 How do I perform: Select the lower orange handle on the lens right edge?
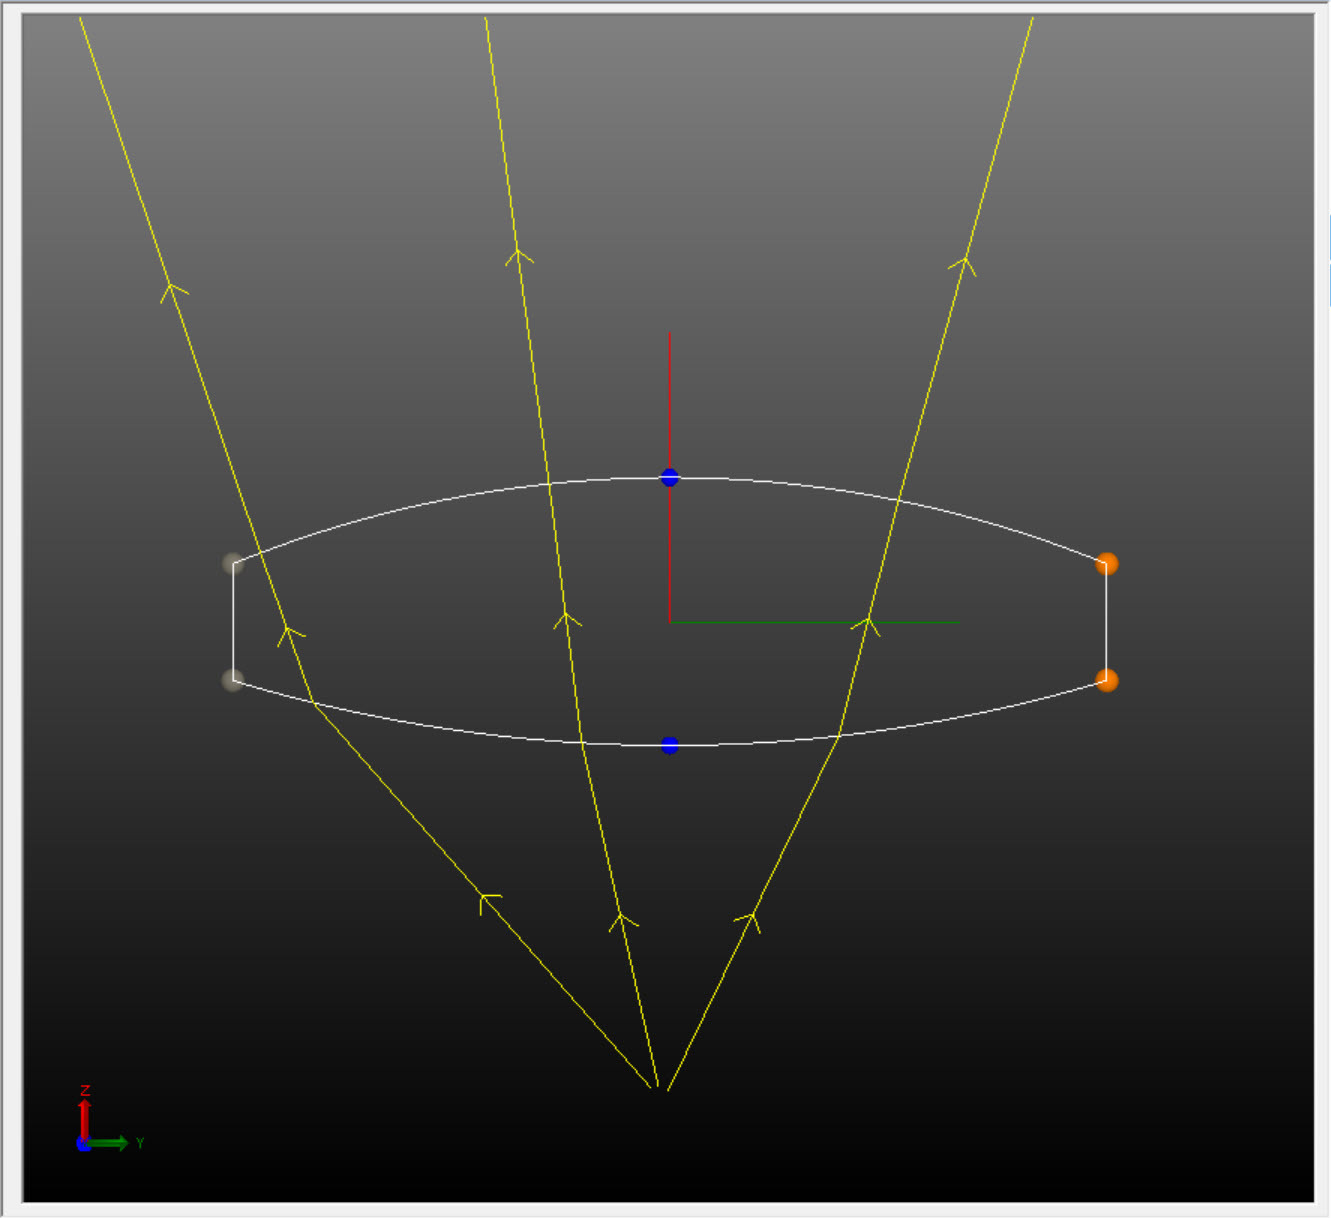(x=1107, y=681)
